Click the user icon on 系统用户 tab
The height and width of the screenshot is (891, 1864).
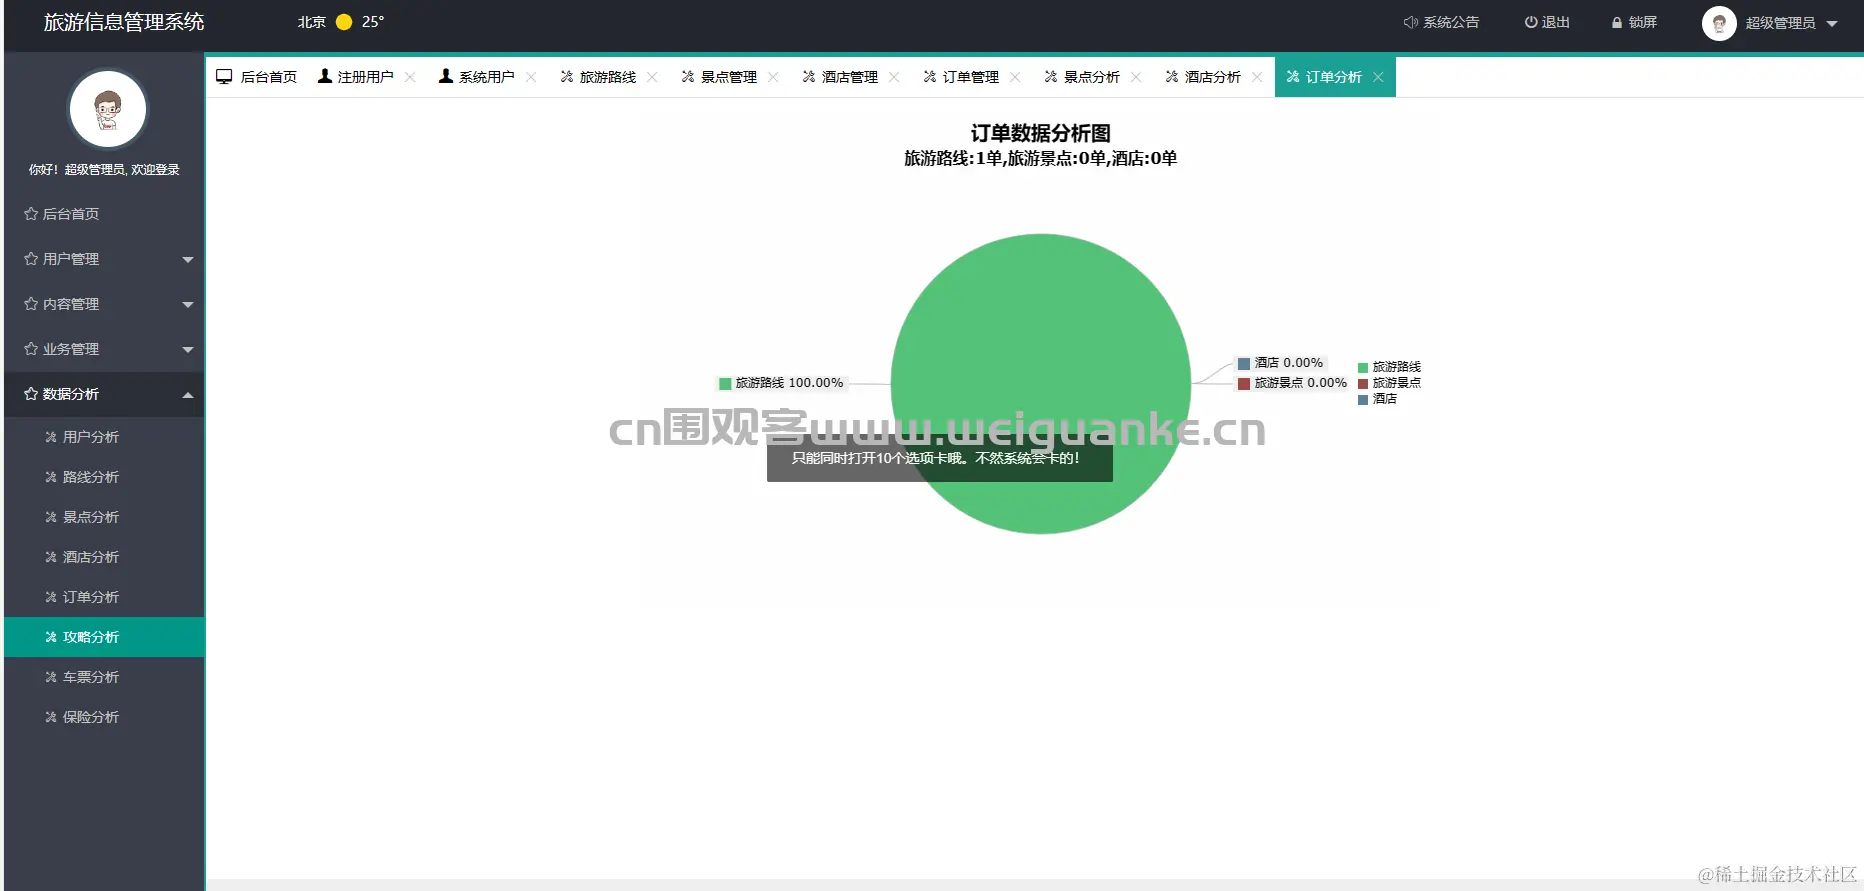coord(446,76)
